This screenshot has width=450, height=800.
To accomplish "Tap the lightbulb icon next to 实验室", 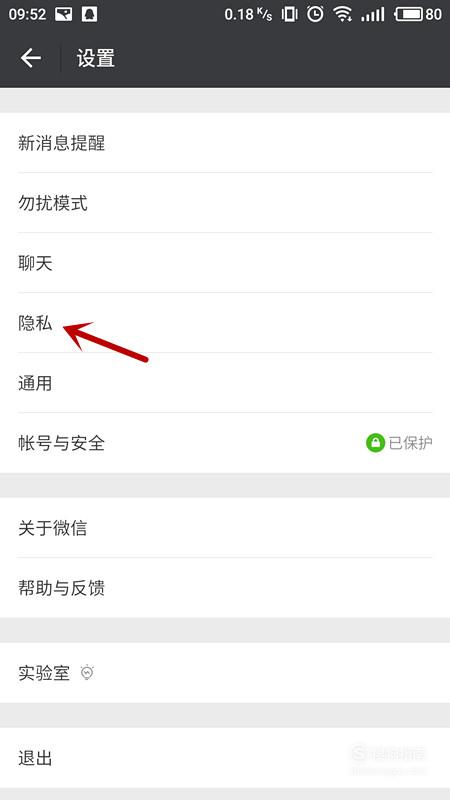I will pos(87,672).
